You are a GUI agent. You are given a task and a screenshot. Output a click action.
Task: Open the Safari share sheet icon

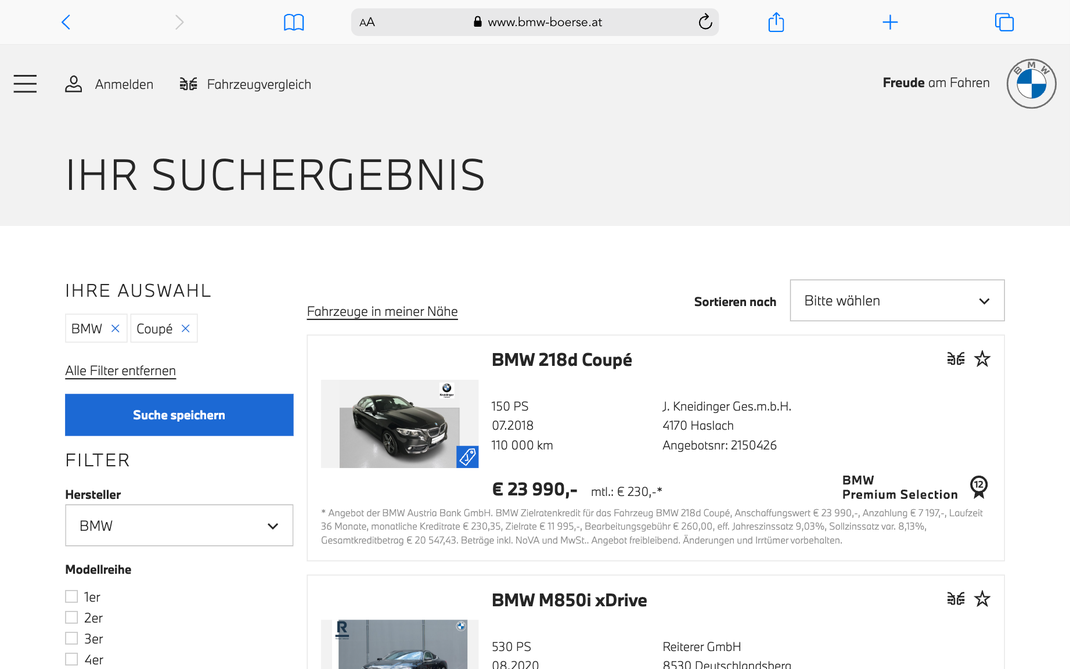775,21
